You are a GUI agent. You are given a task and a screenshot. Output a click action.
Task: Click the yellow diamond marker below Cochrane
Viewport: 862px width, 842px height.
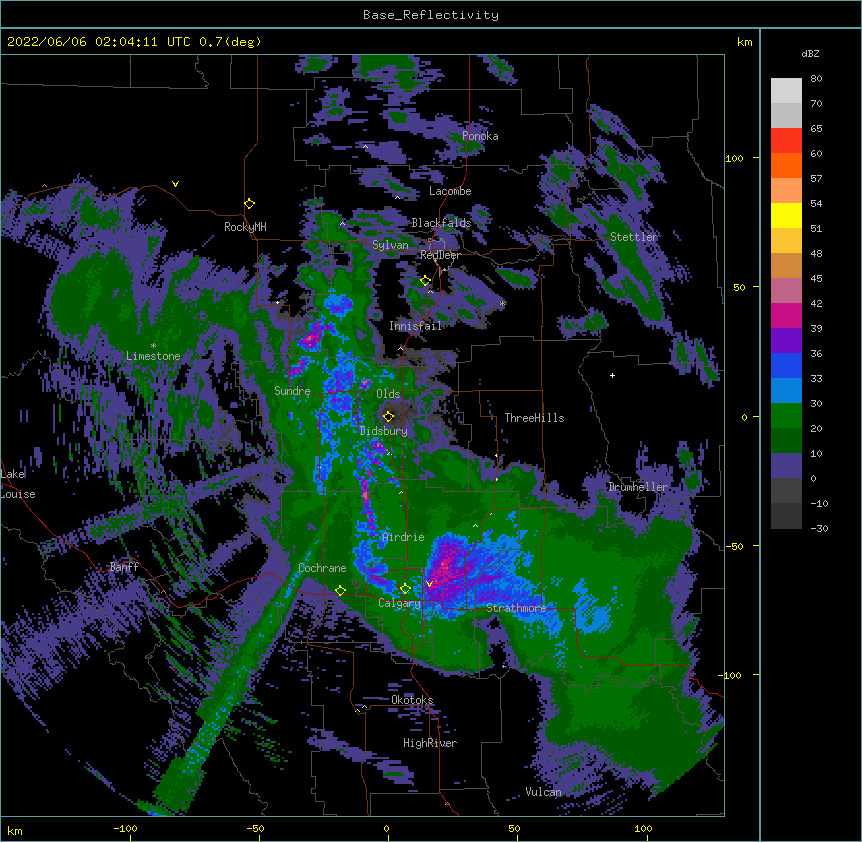(340, 590)
